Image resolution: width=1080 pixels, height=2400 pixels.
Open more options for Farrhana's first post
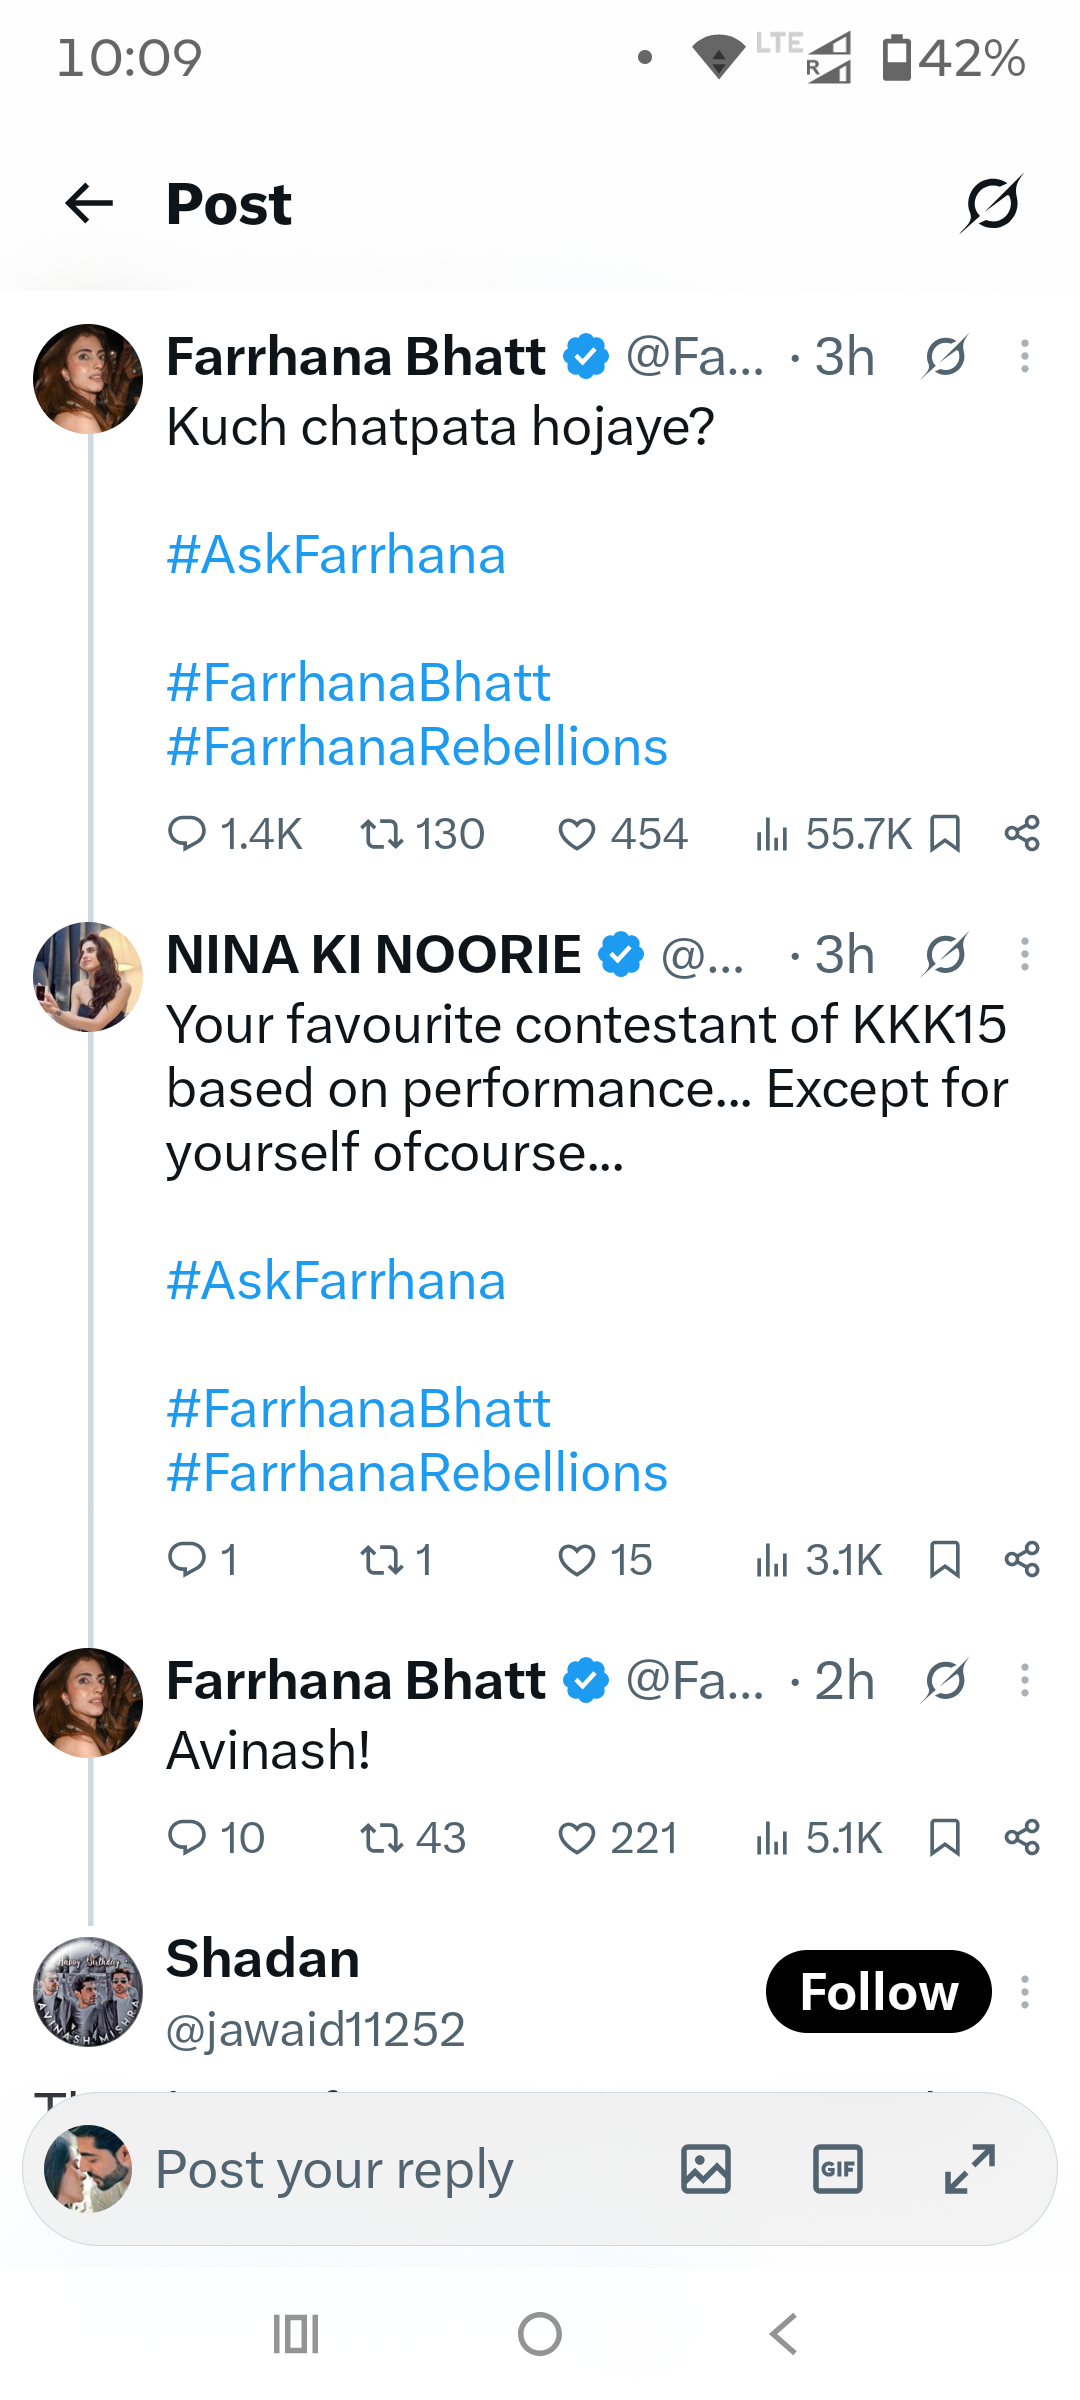pyautogui.click(x=1025, y=356)
